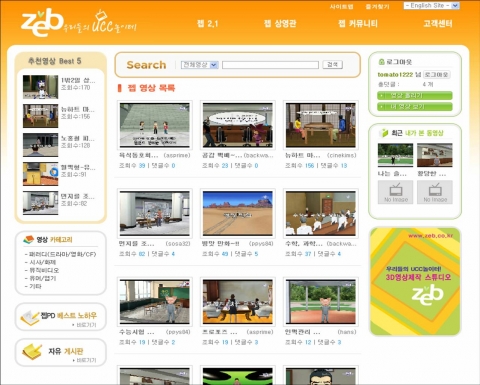The image size is (480, 385).
Task: Click the stacked books 영상 카테고리 icon
Action: pyautogui.click(x=29, y=239)
